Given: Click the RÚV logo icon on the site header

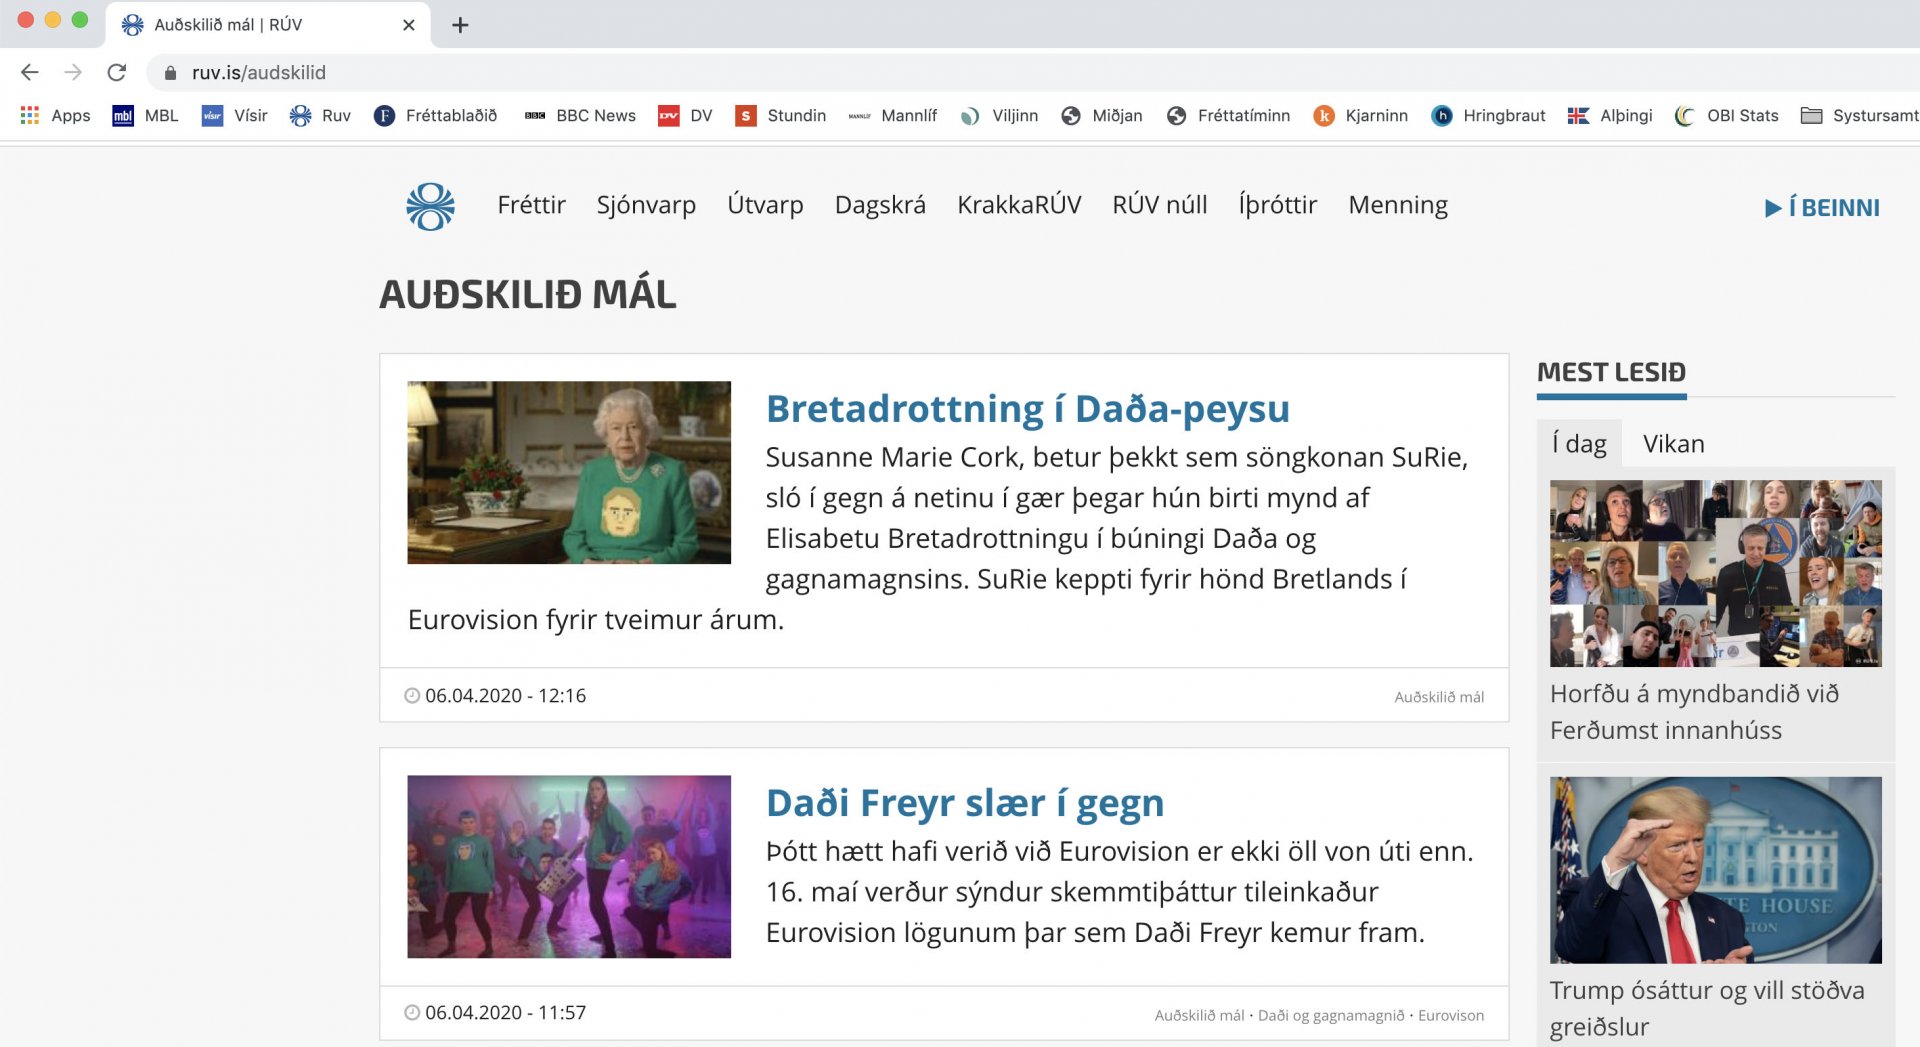Looking at the screenshot, I should (430, 206).
